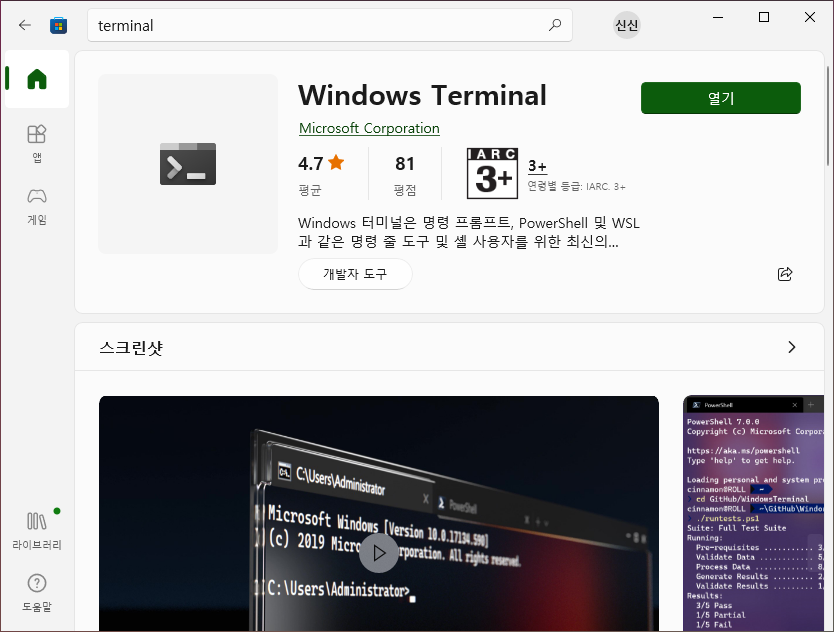Open the 게임 (Games) section in sidebar

click(x=37, y=206)
